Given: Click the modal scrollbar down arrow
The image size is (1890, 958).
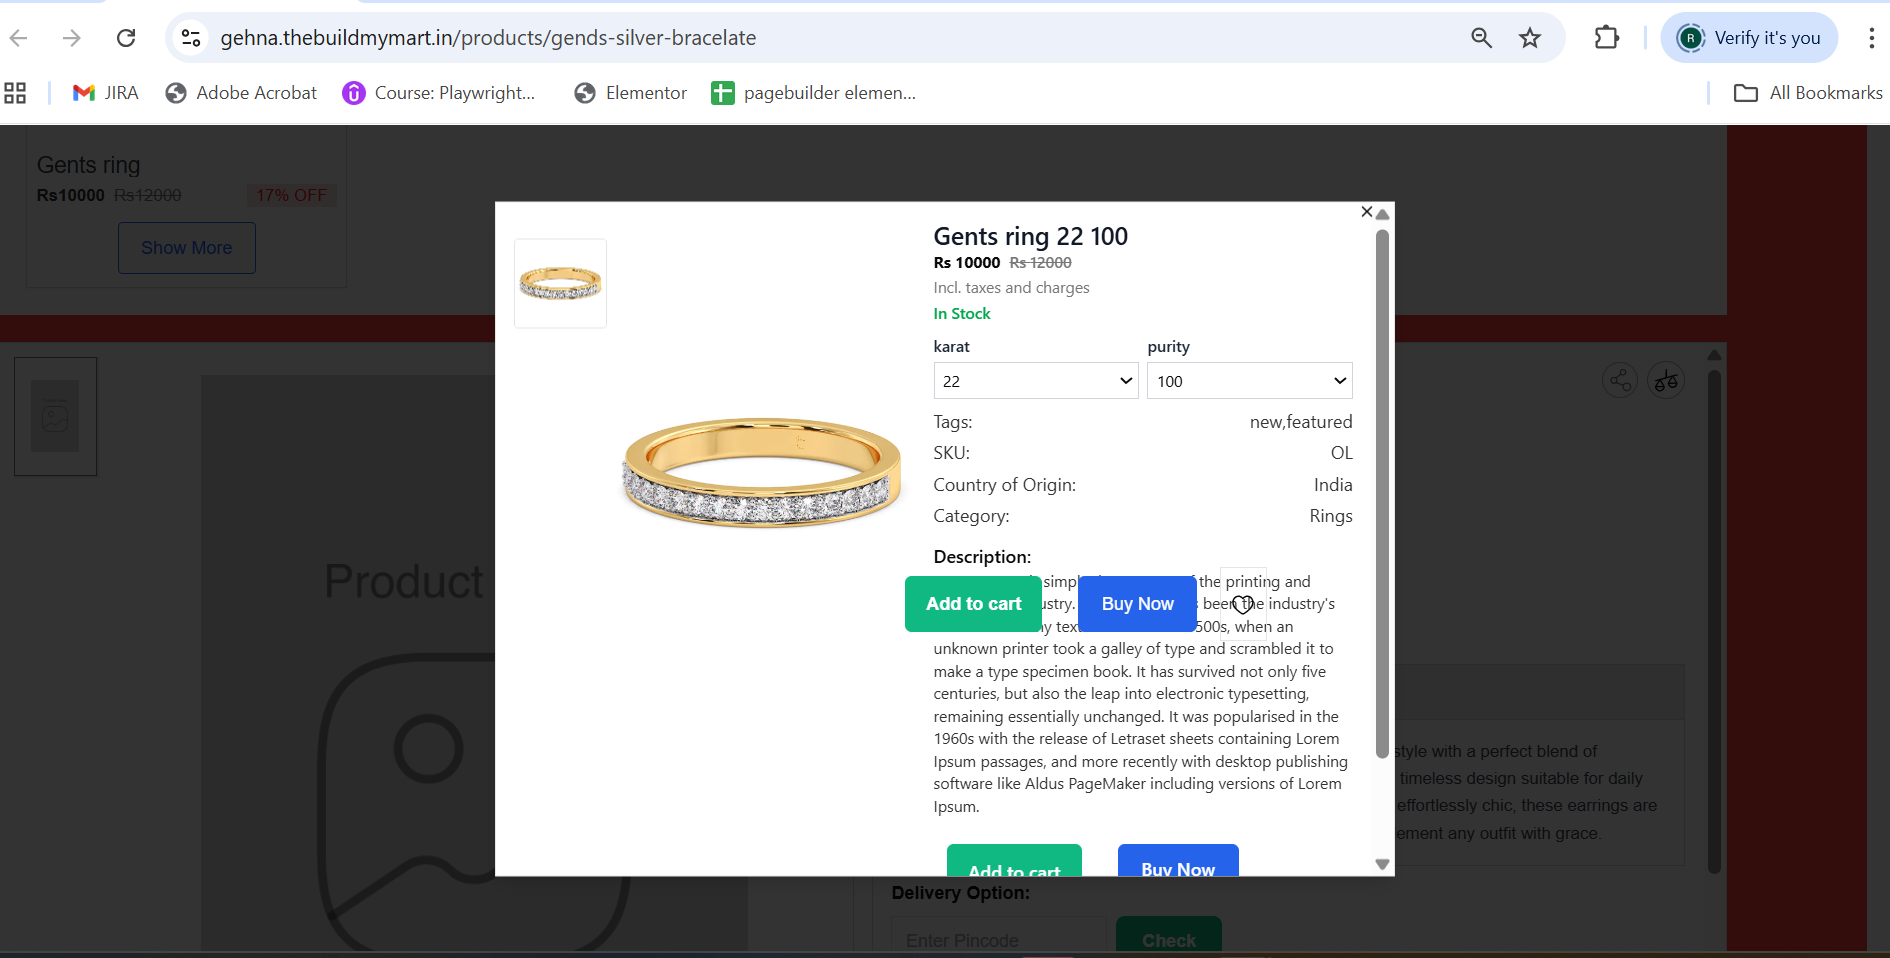Looking at the screenshot, I should [x=1382, y=864].
